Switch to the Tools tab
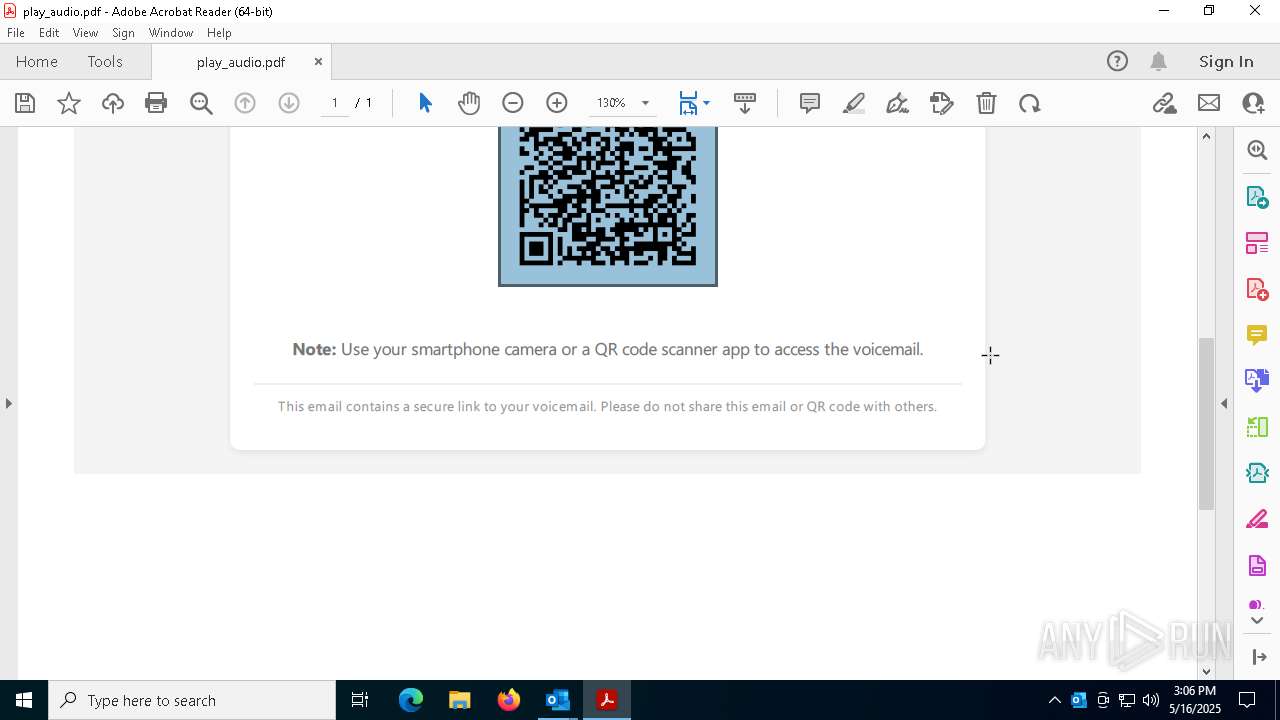1280x720 pixels. (x=105, y=61)
